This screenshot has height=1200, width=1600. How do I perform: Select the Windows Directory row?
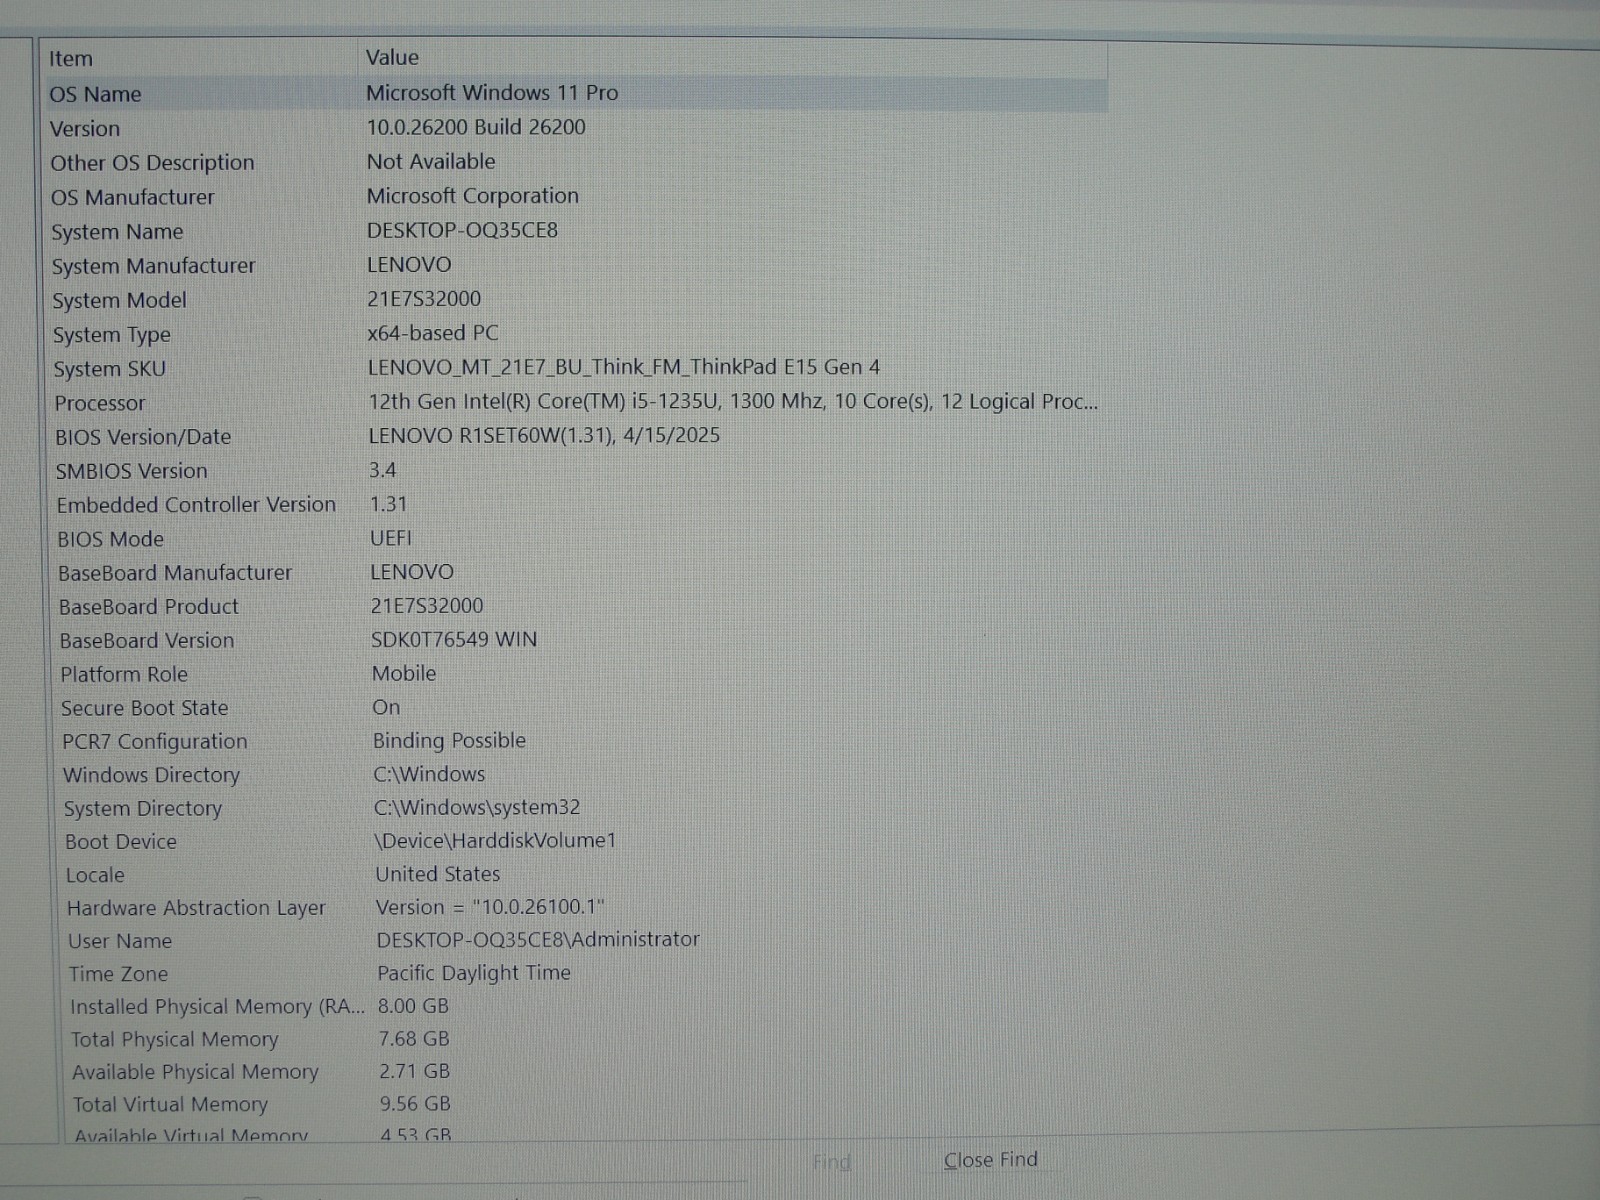point(152,775)
